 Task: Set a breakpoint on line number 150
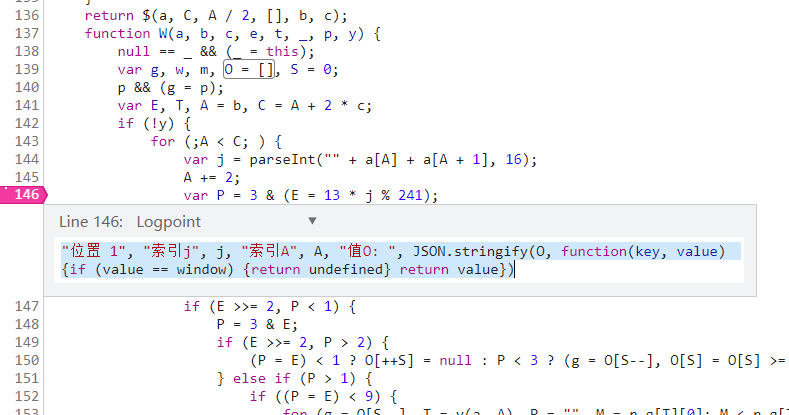(x=27, y=360)
